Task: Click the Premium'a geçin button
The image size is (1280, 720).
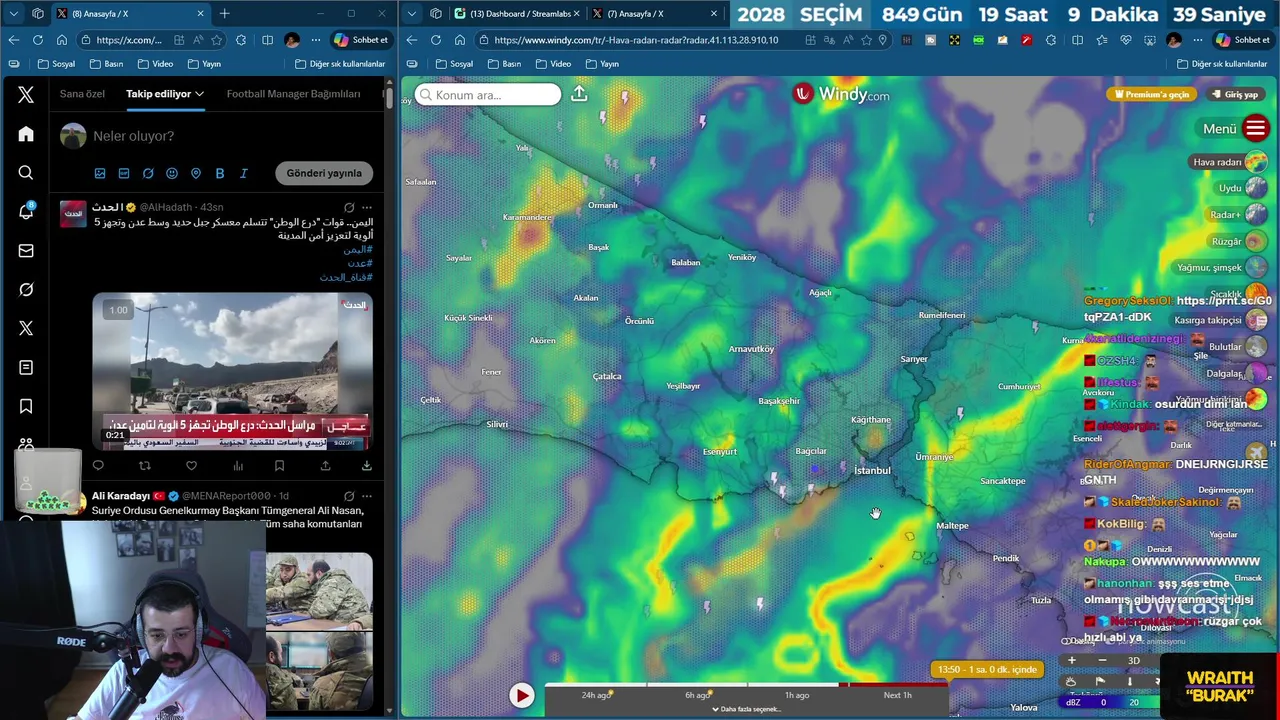Action: pos(1152,94)
